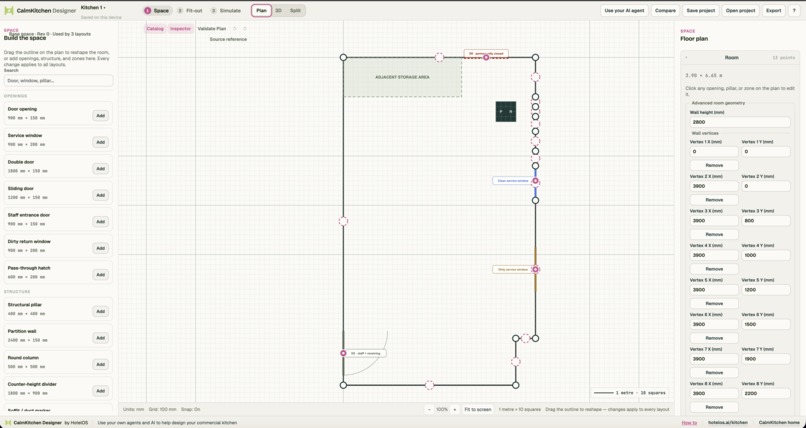Click the redo arrow next to Validate Plan
806x428 pixels.
245,29
